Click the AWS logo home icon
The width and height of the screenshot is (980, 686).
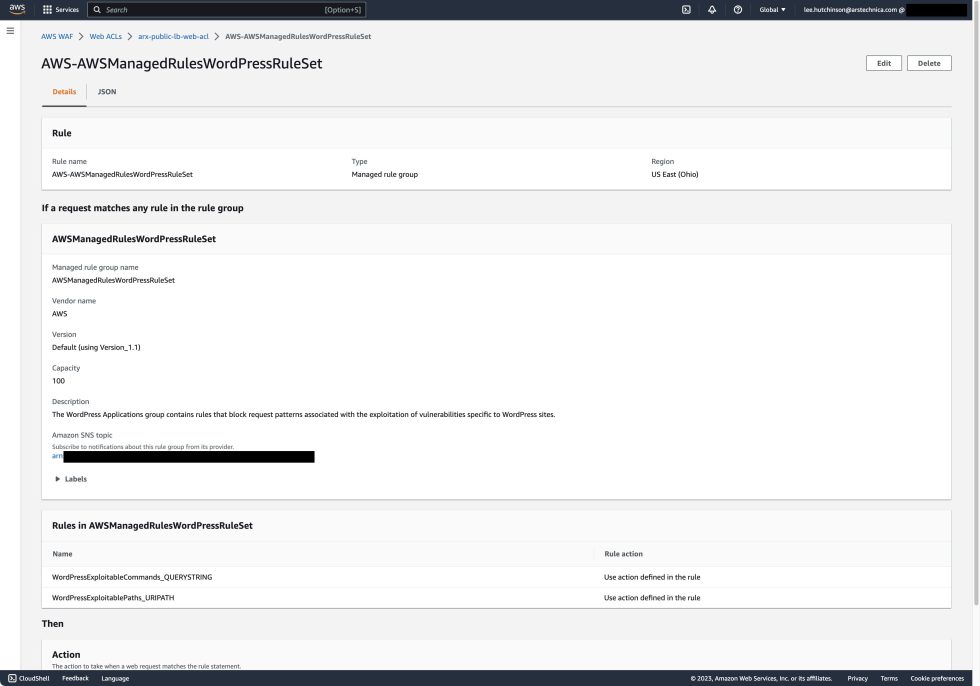coord(17,9)
